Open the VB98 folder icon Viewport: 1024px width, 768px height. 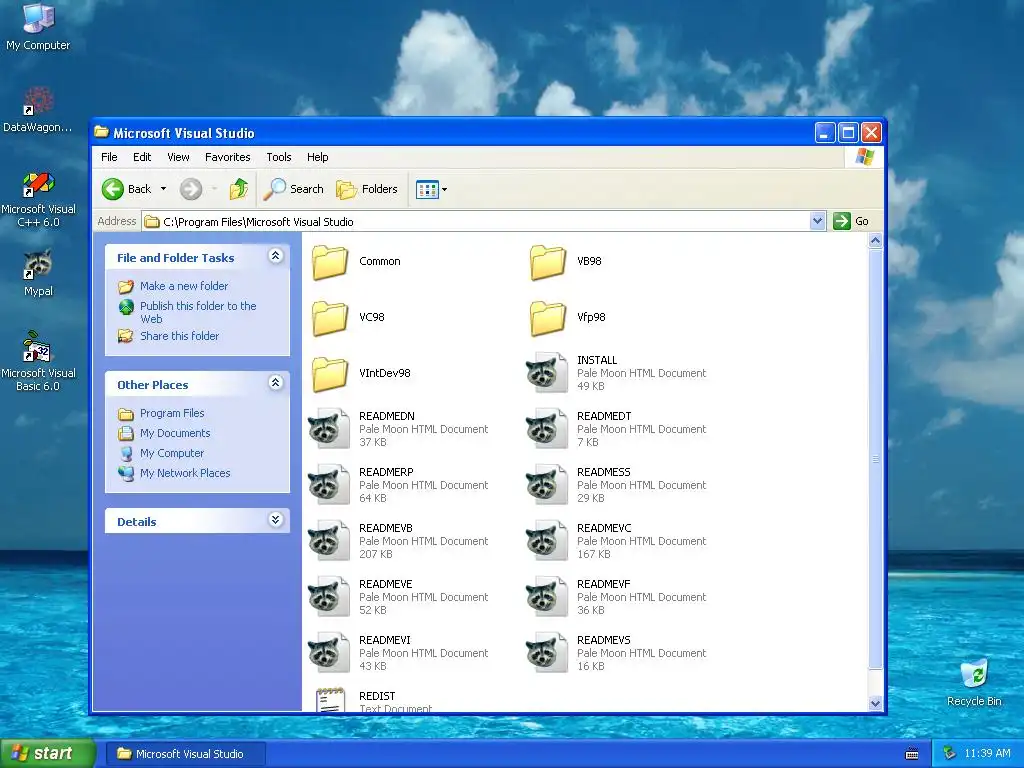(x=548, y=263)
